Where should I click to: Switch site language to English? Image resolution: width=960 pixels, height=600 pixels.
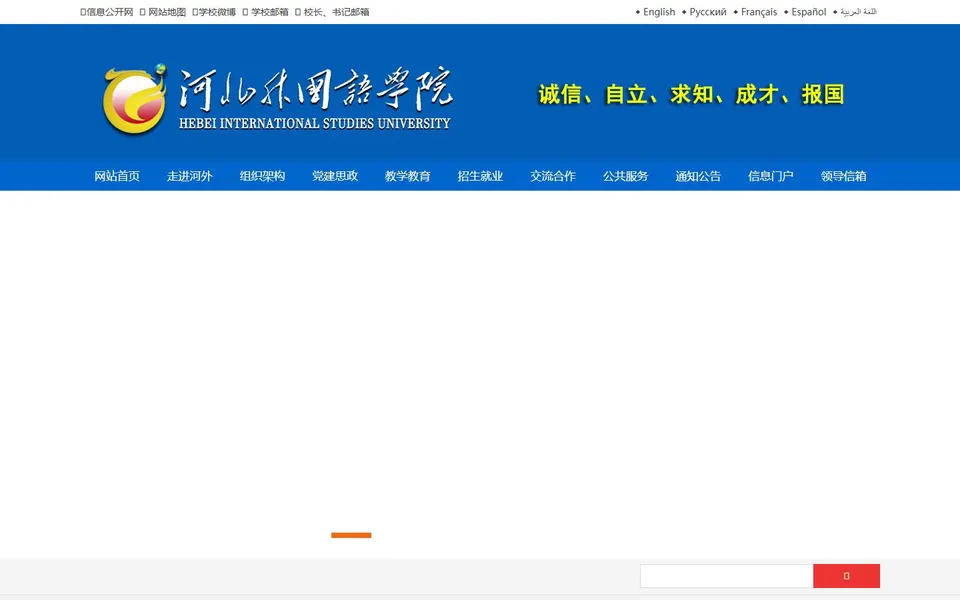pyautogui.click(x=659, y=12)
